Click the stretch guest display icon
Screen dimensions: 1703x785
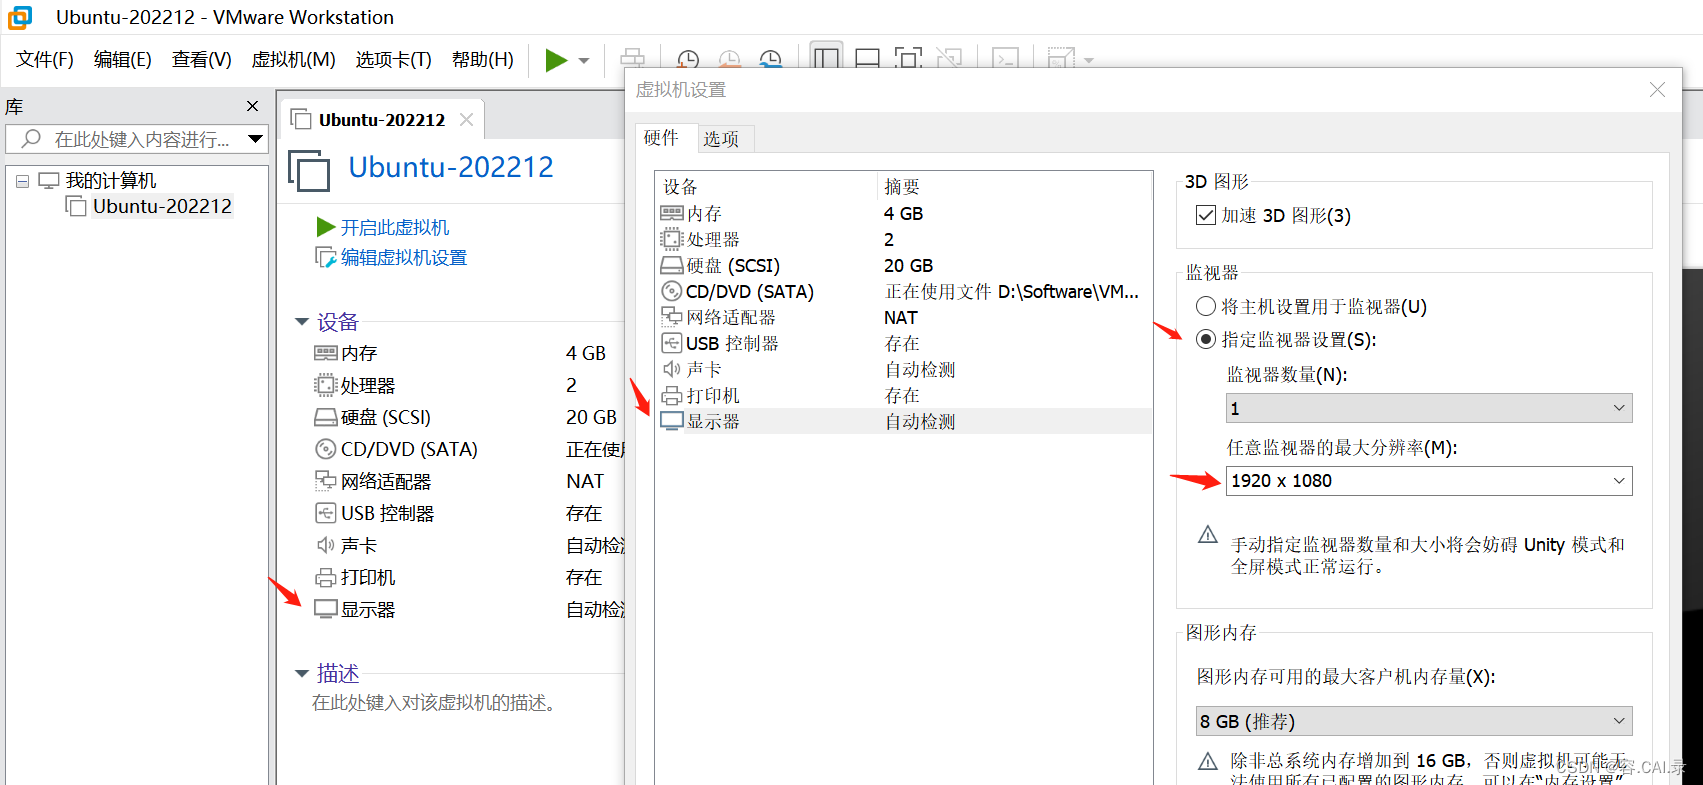point(1061,59)
